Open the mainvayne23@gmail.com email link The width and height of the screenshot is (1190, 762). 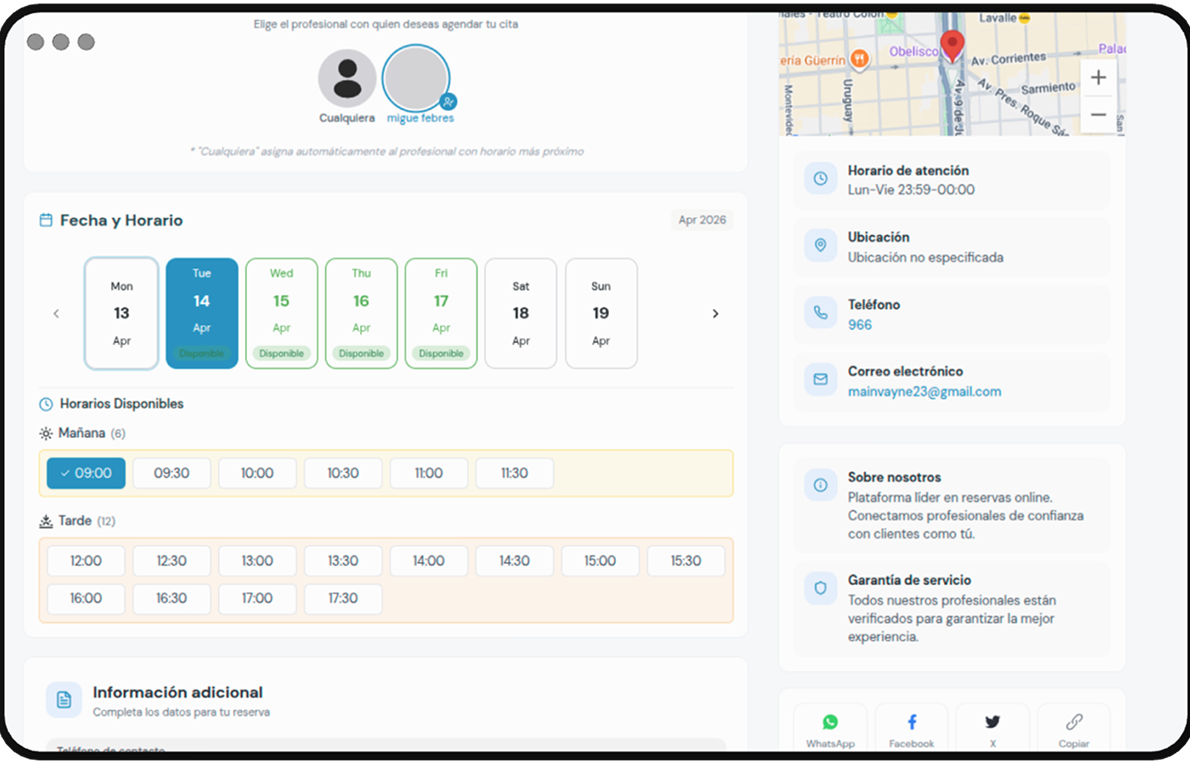point(924,391)
